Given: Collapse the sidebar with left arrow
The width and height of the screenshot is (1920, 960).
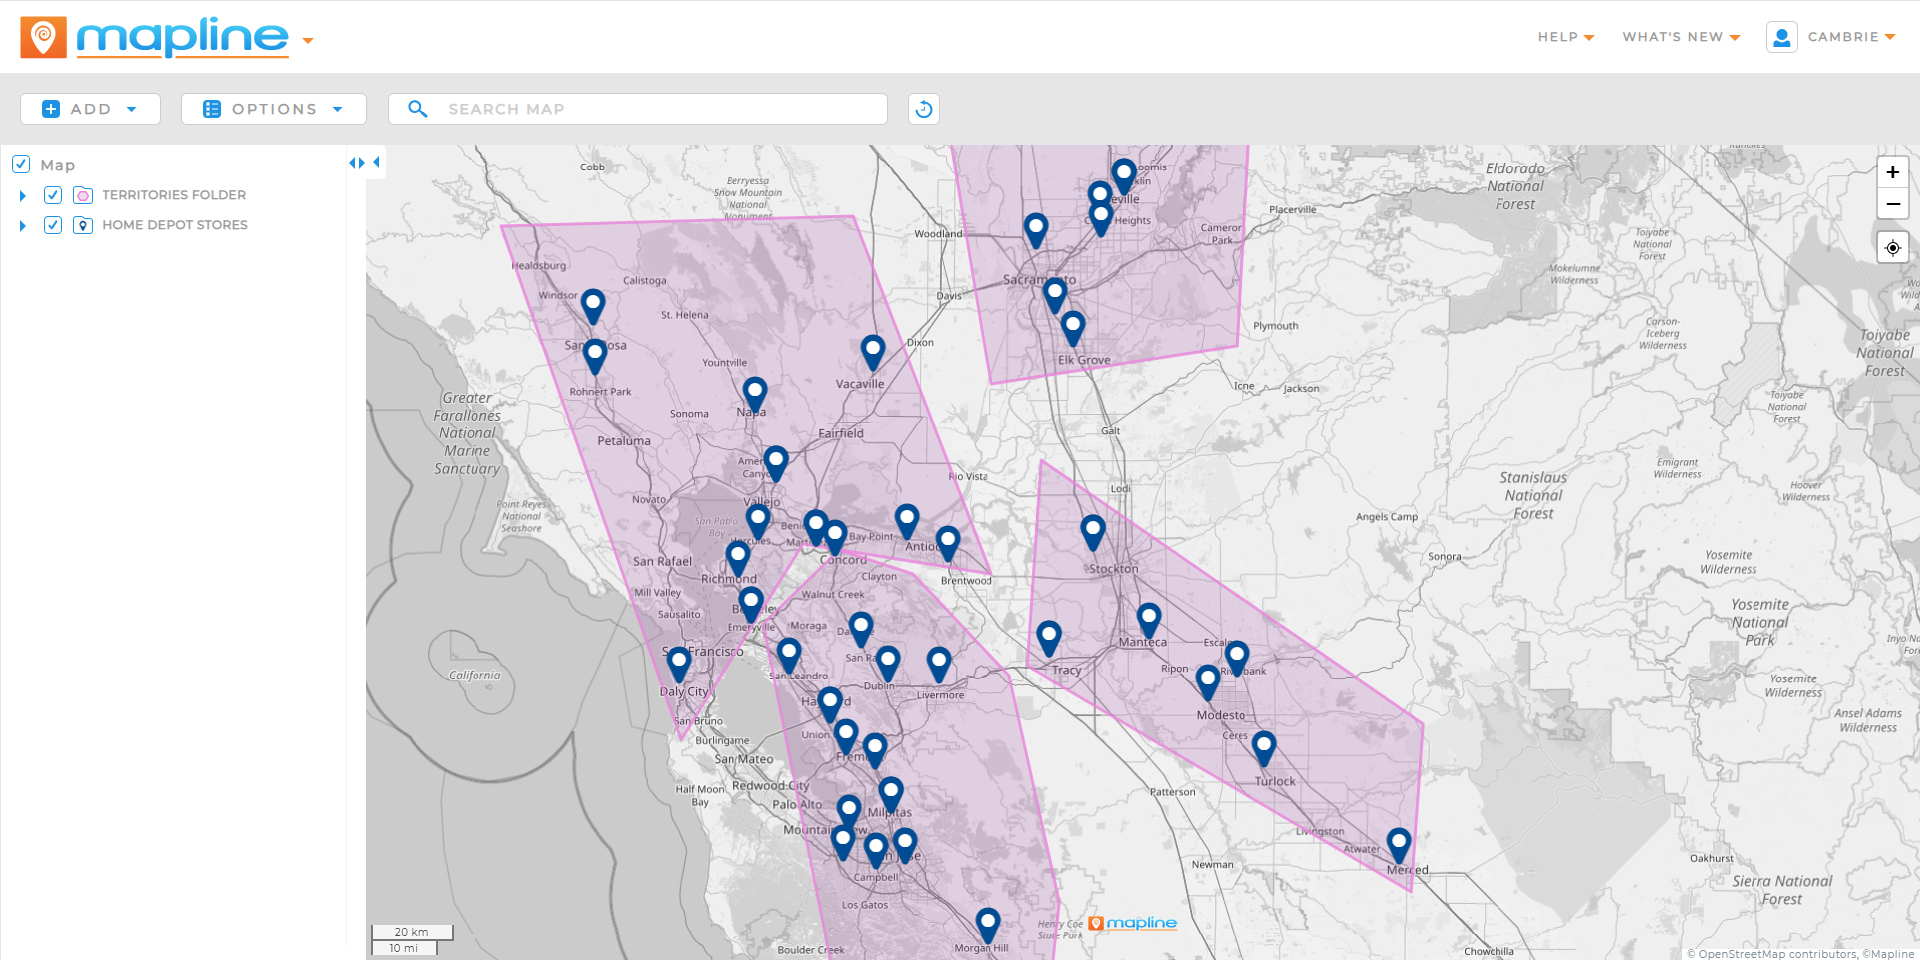Looking at the screenshot, I should click(x=377, y=162).
